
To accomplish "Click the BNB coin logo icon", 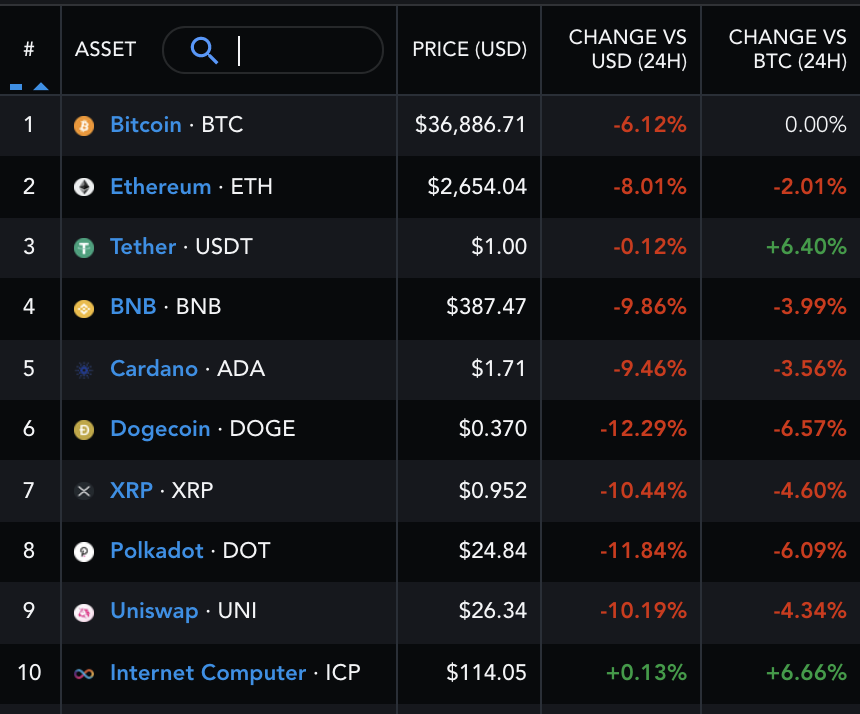I will pos(84,308).
